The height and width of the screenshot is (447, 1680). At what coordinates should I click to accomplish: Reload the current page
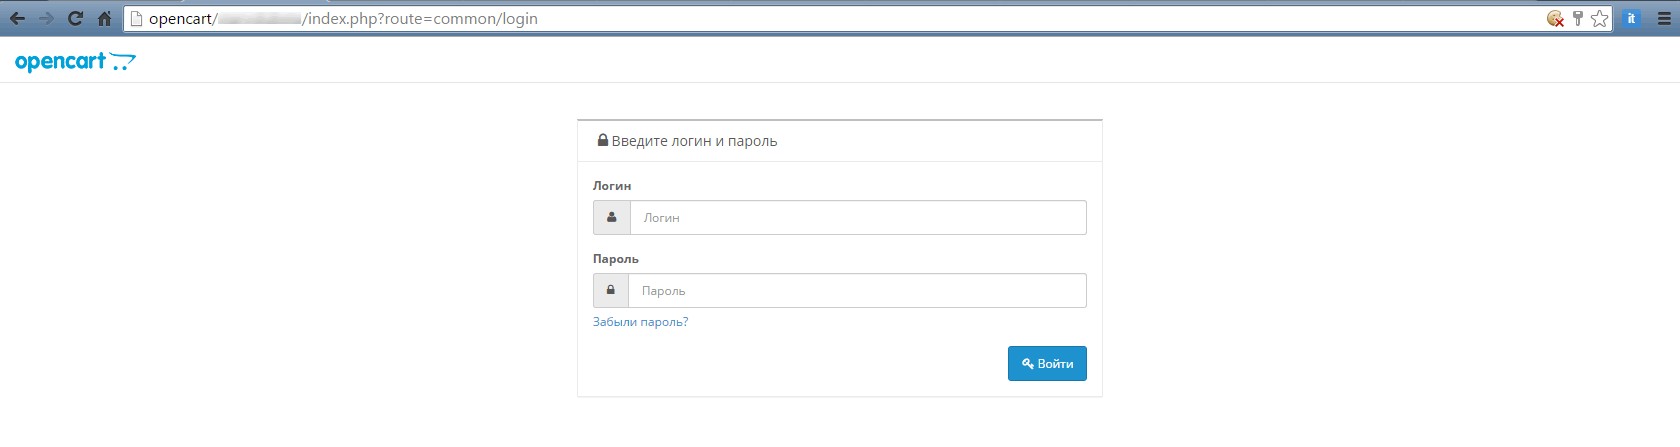click(75, 18)
